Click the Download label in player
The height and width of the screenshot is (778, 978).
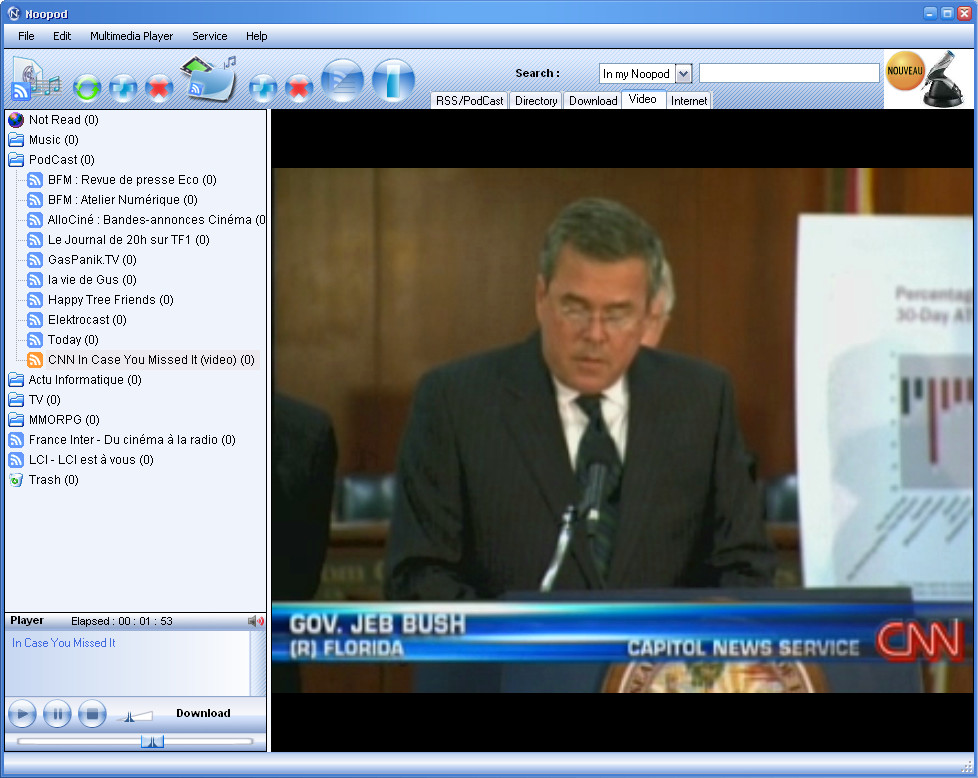203,713
